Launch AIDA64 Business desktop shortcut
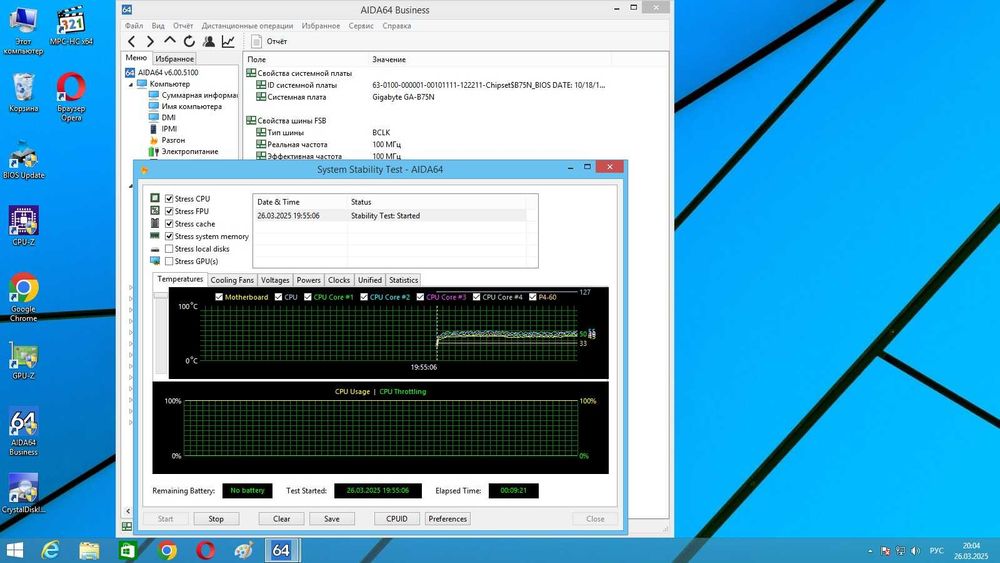 click(x=24, y=432)
